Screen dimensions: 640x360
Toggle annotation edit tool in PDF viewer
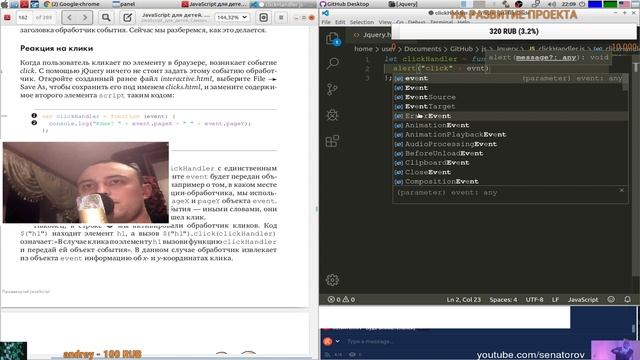coord(128,18)
